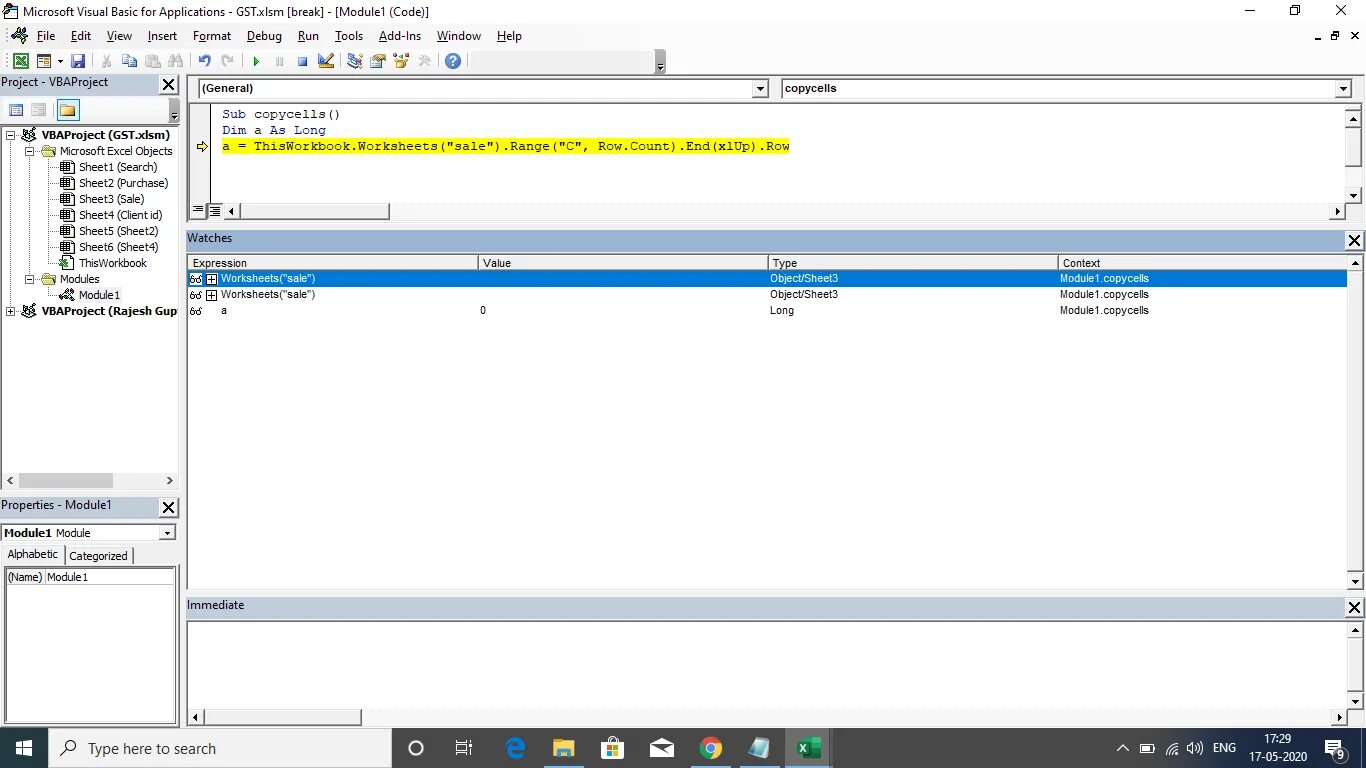Click the (Name) property value Module1
1366x768 pixels.
(x=109, y=577)
